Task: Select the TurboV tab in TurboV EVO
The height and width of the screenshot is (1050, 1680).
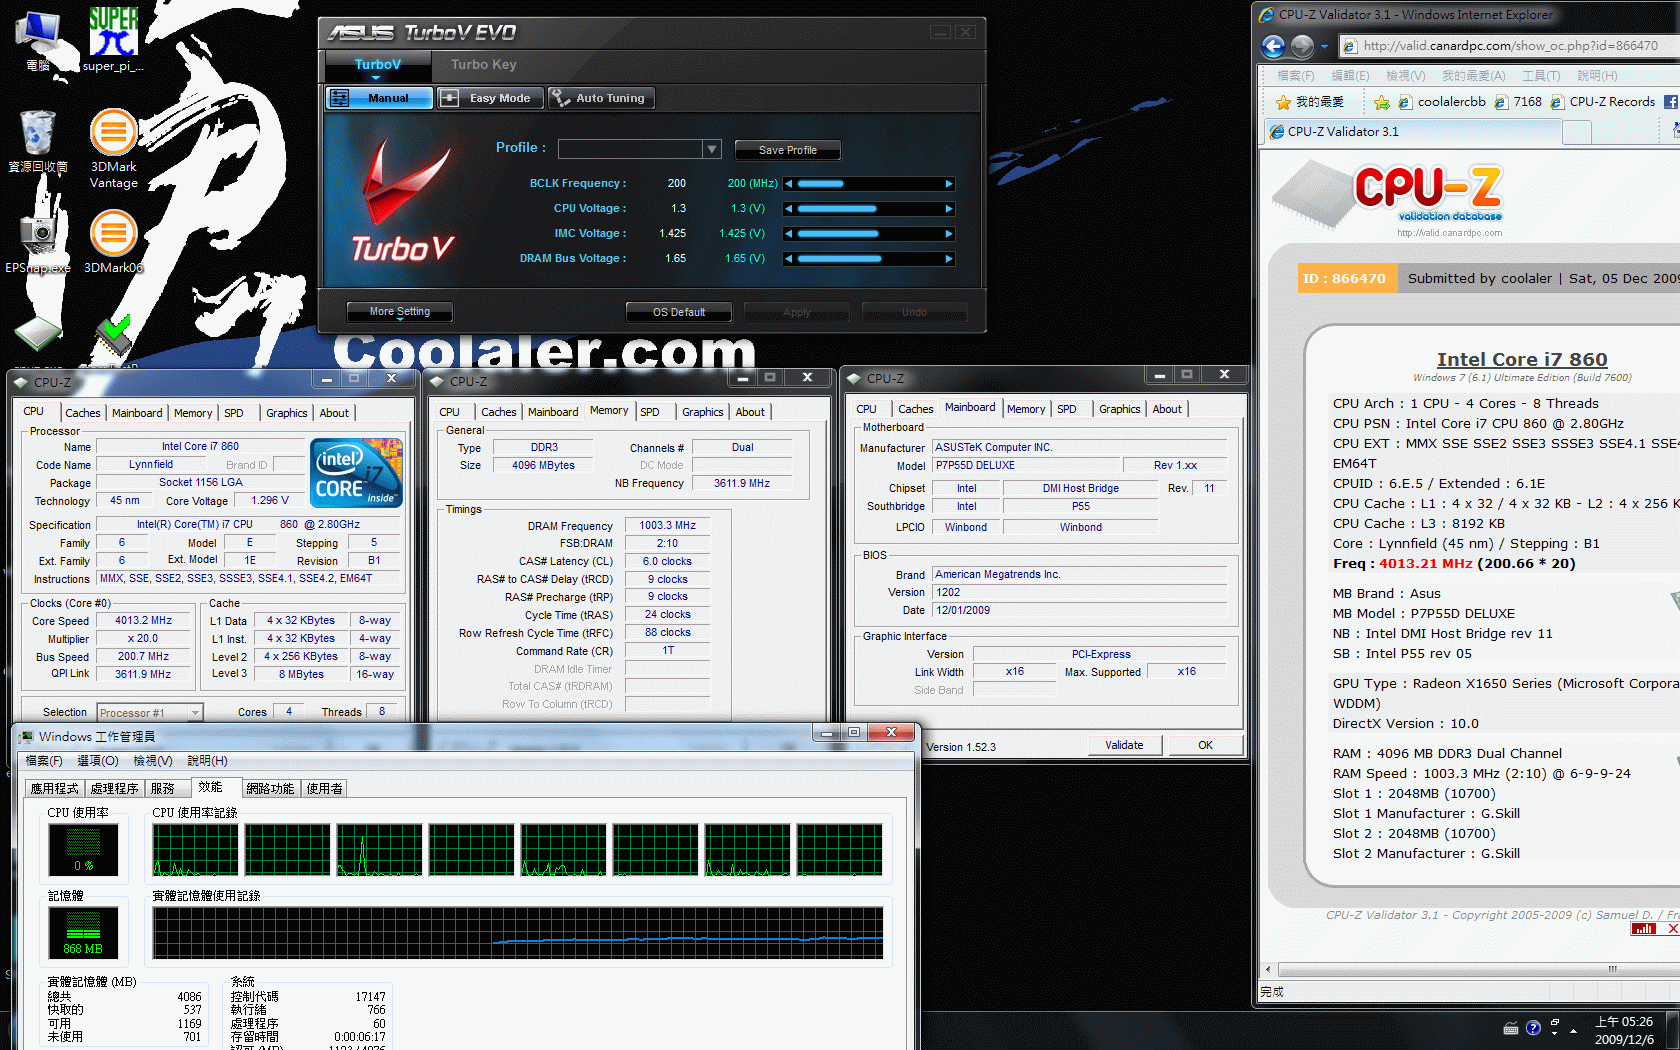Action: pyautogui.click(x=378, y=65)
